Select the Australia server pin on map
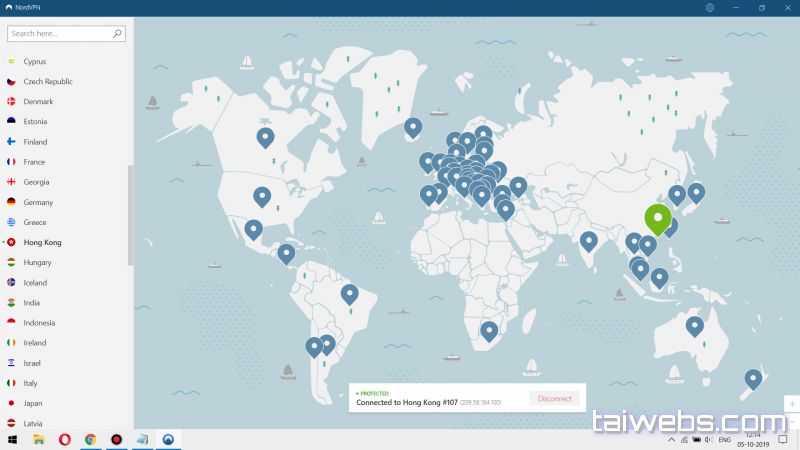 (694, 324)
